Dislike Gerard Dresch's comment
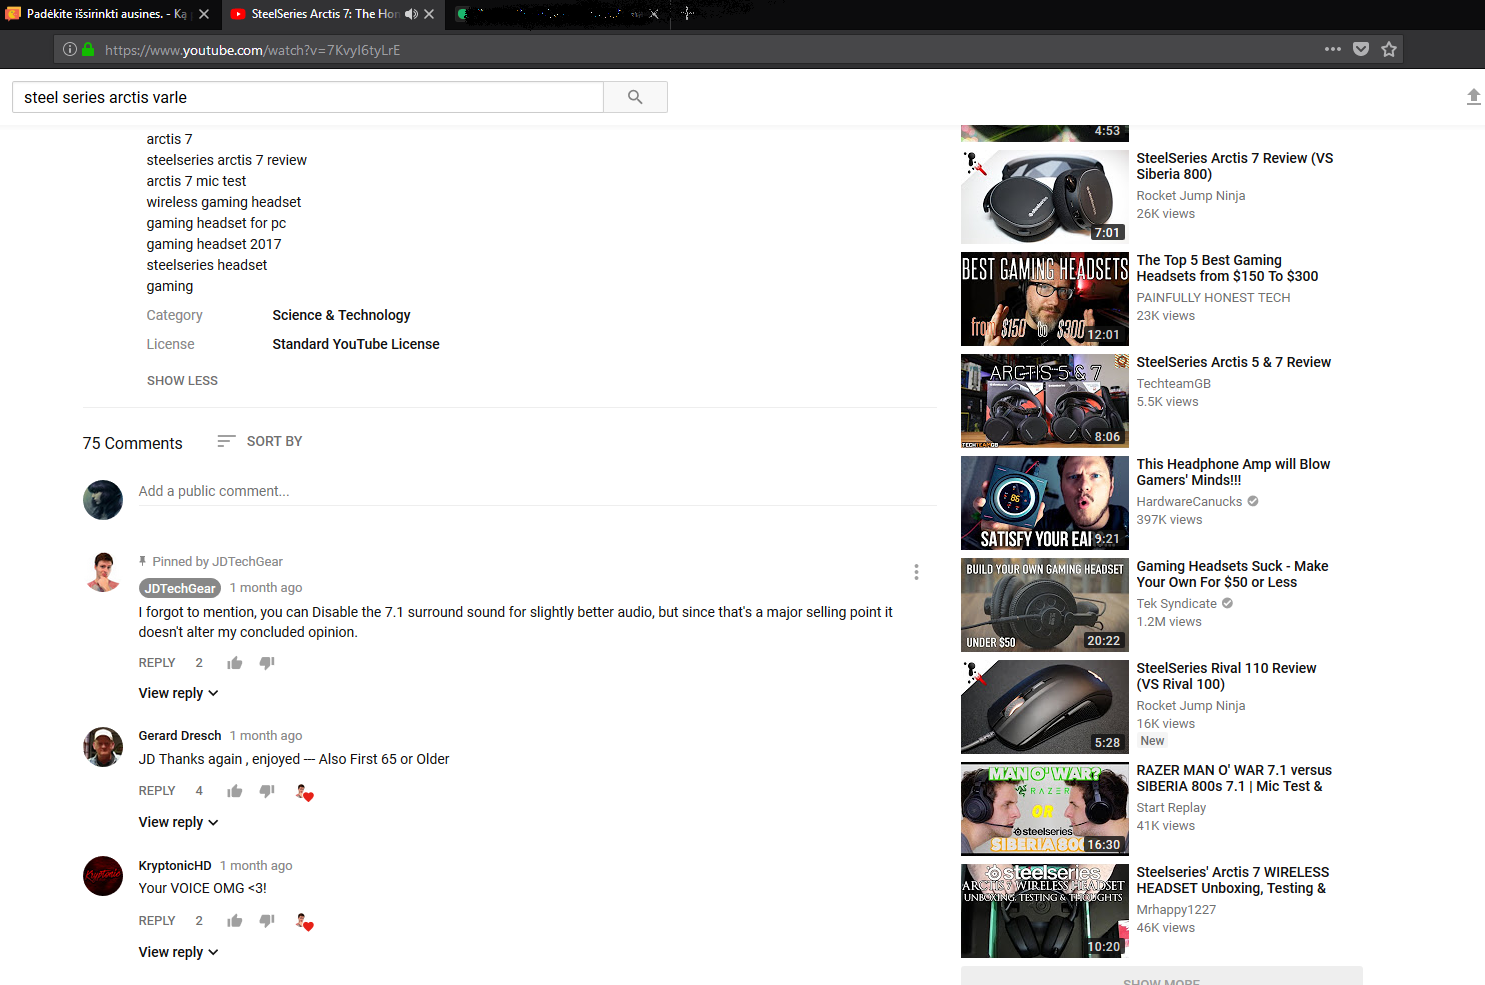This screenshot has height=985, width=1485. (267, 791)
